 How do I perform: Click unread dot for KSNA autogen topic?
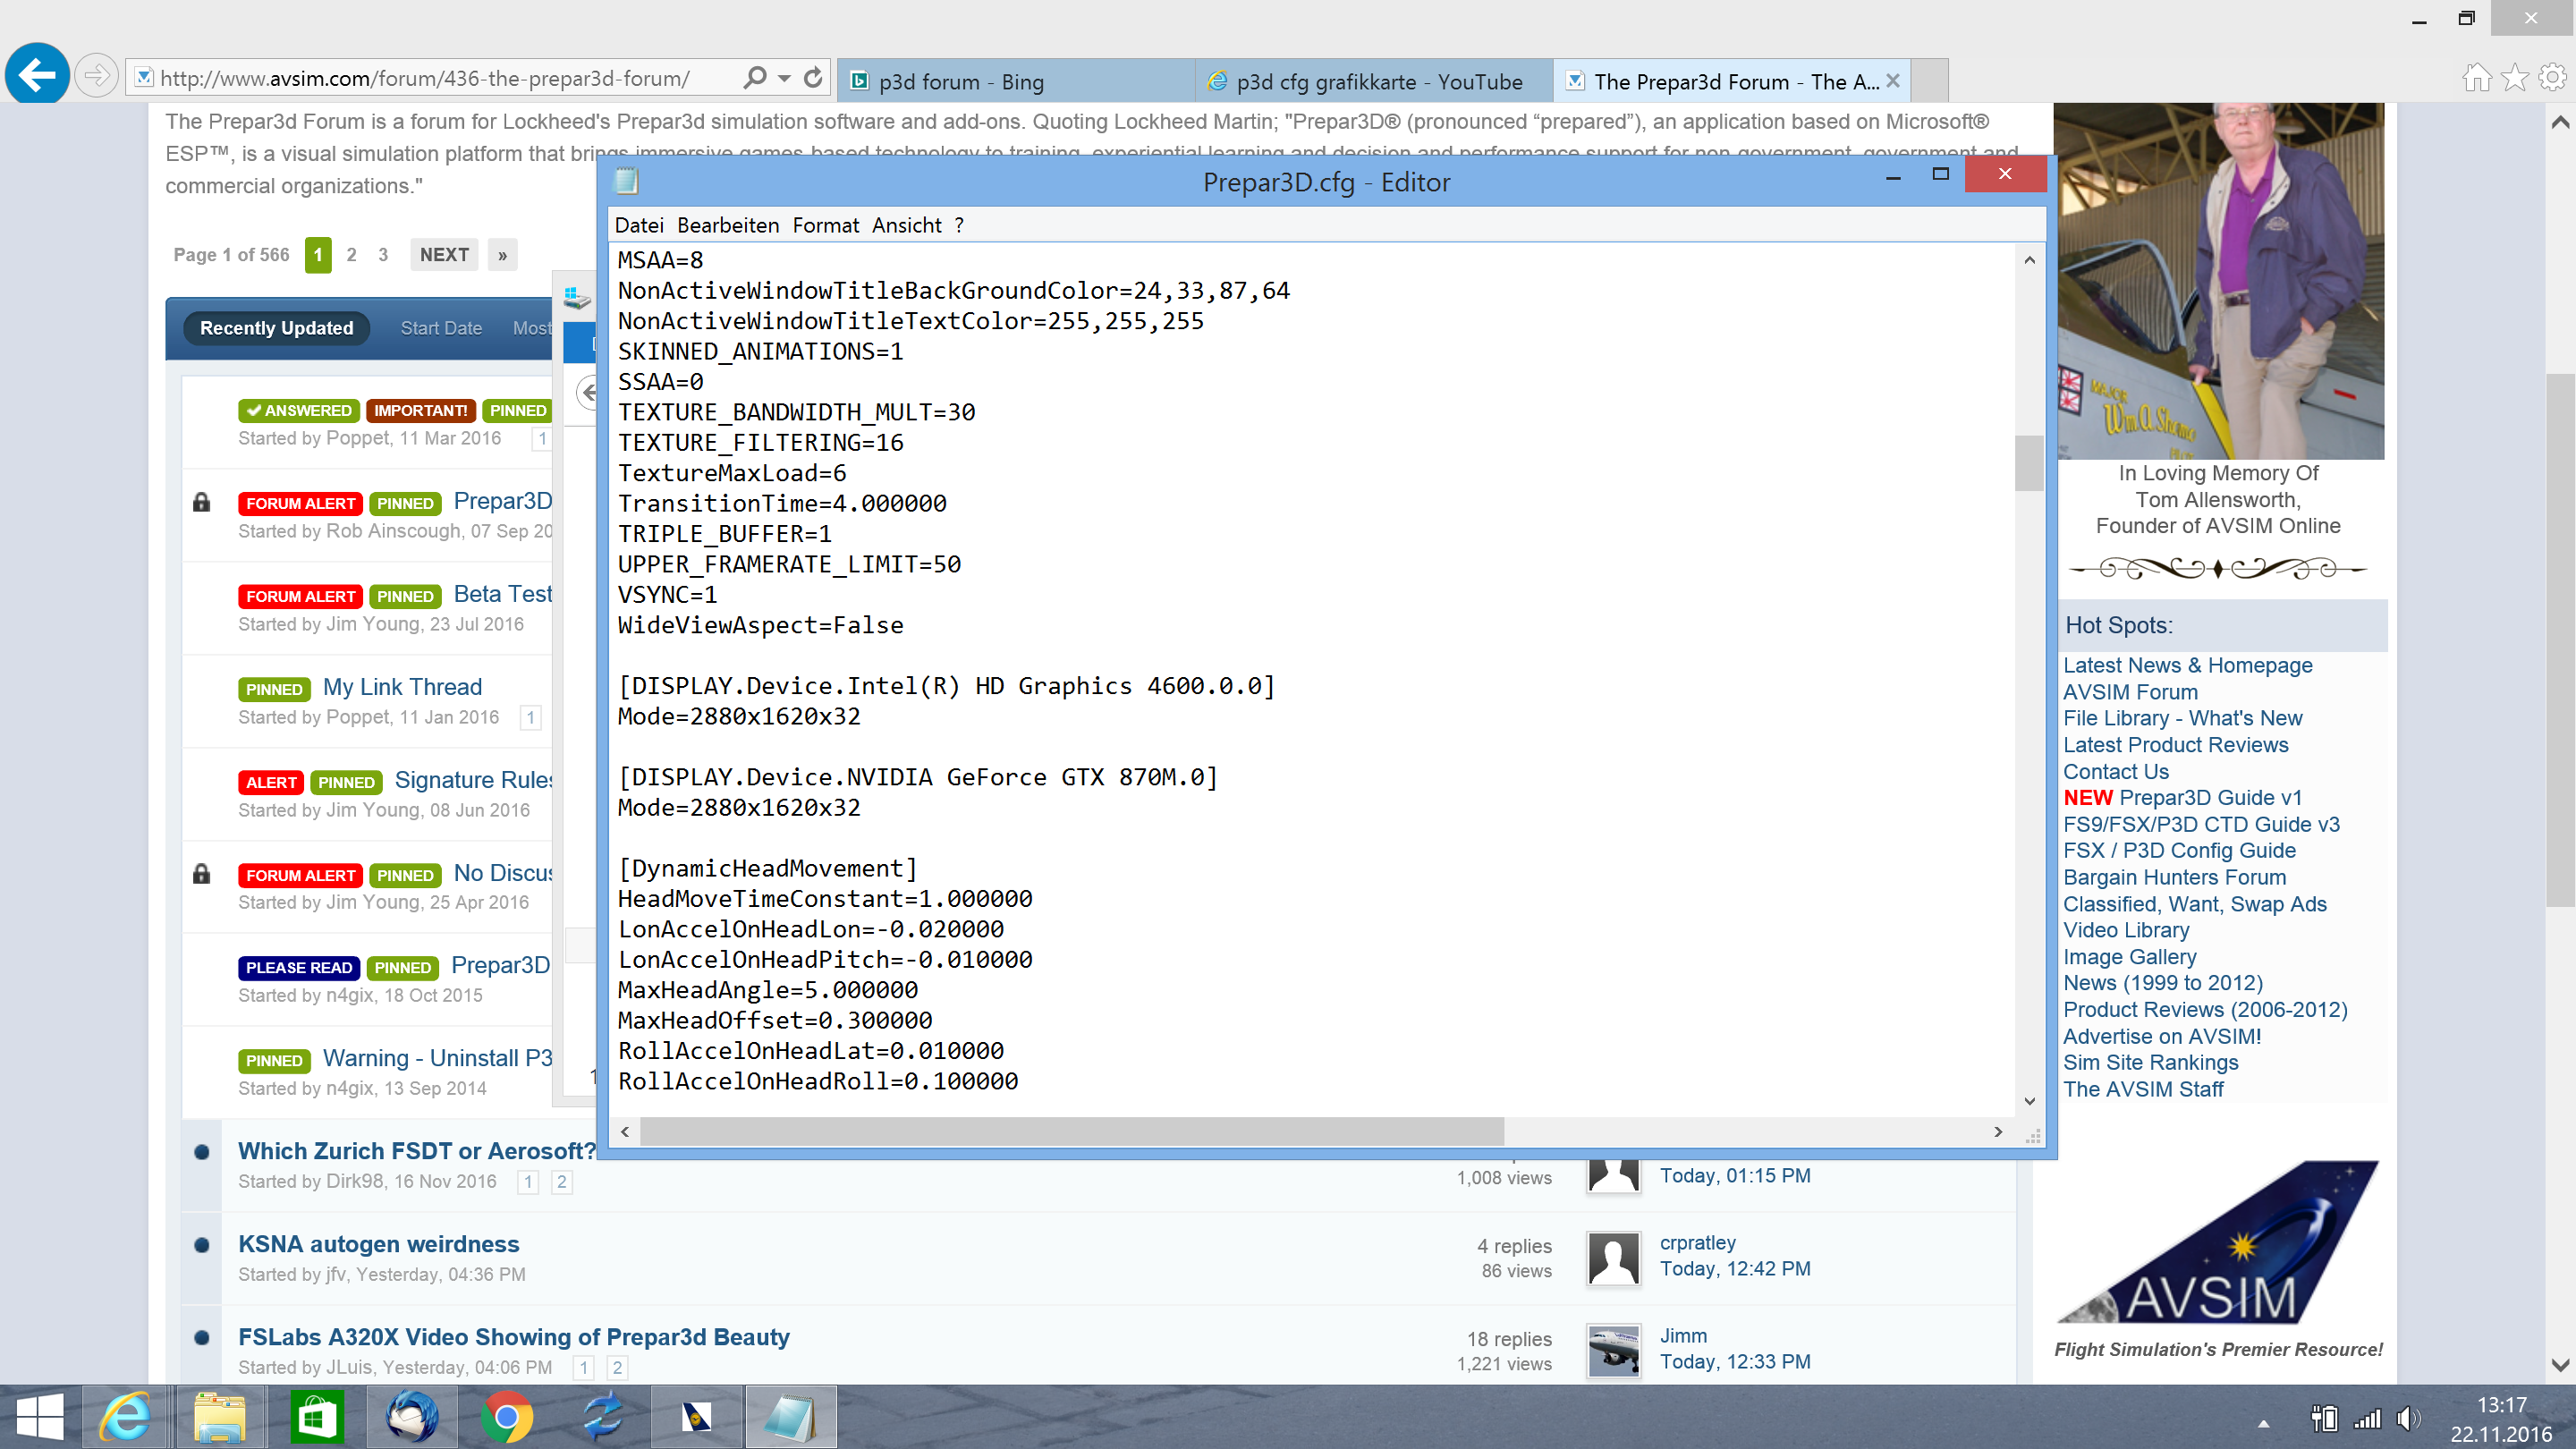(201, 1245)
